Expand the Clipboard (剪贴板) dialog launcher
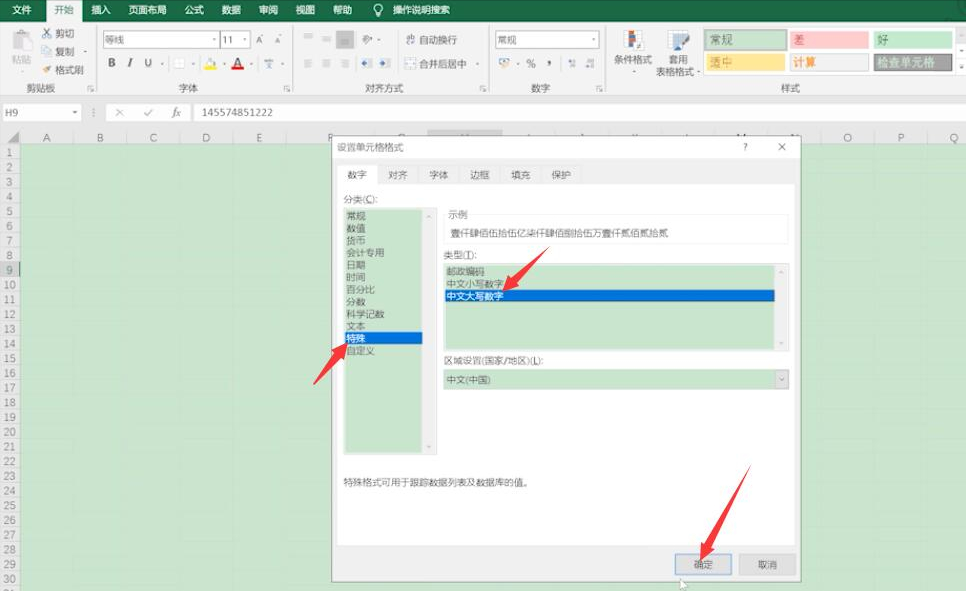 point(90,89)
